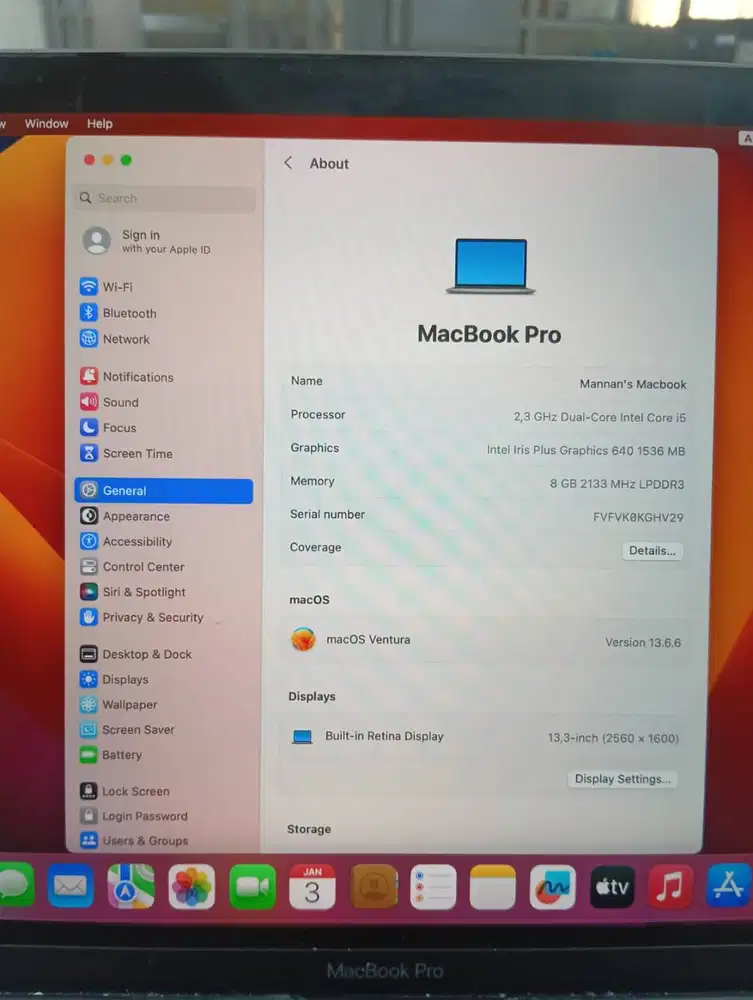Go back from the About page

click(x=288, y=163)
